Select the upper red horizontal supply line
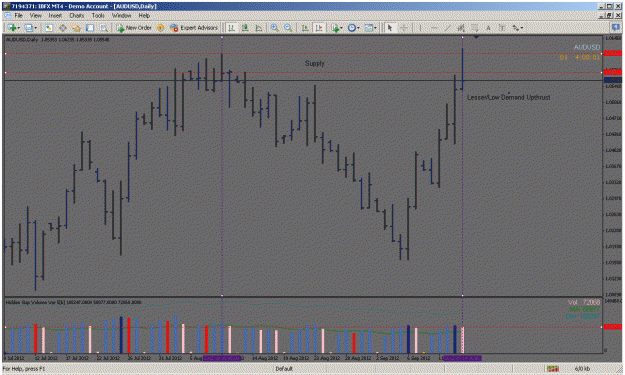Image resolution: width=625 pixels, height=375 pixels. point(303,53)
